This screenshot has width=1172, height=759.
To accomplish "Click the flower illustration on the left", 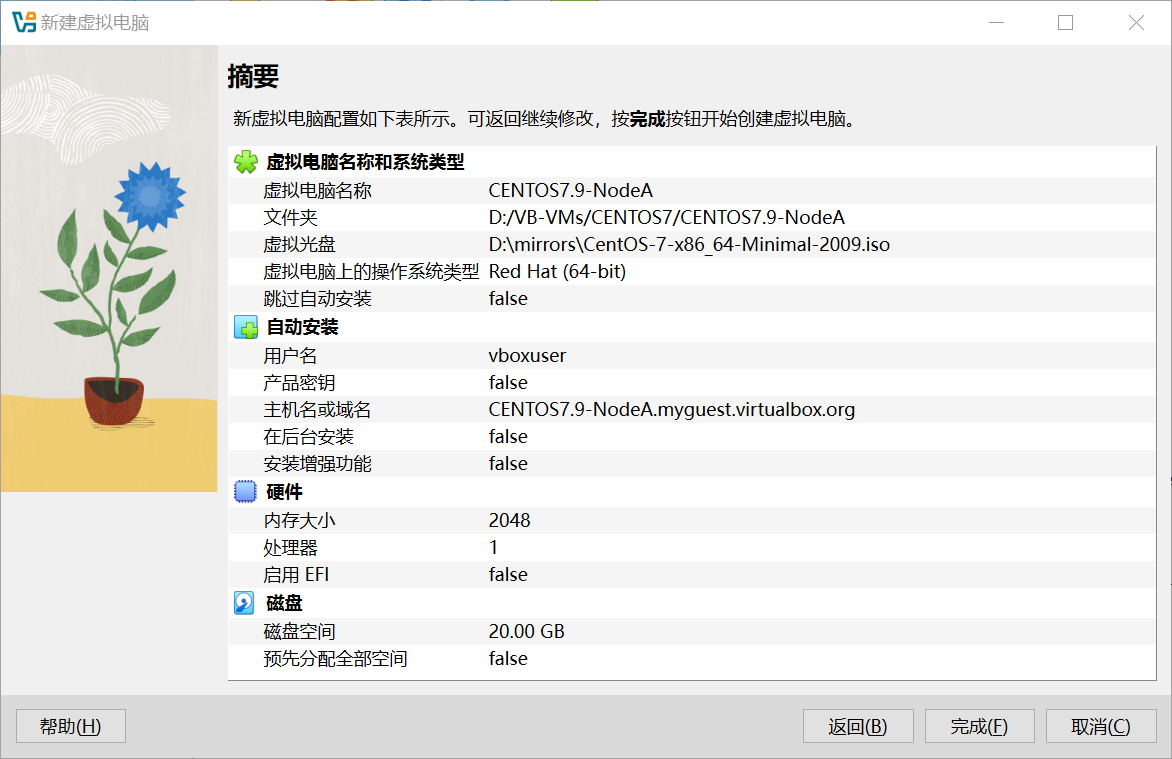I will (109, 268).
